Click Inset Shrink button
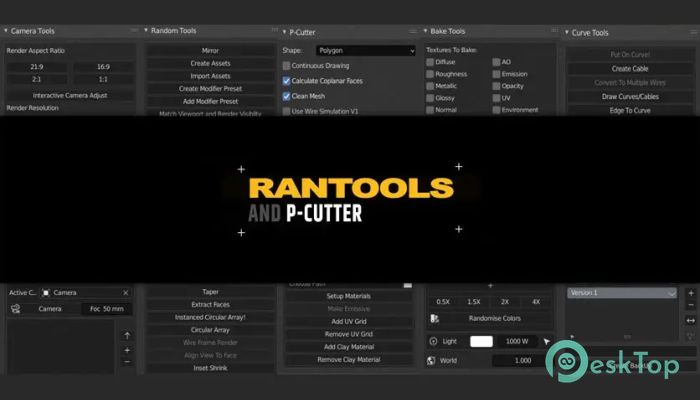Viewport: 700px width, 400px height. [210, 368]
